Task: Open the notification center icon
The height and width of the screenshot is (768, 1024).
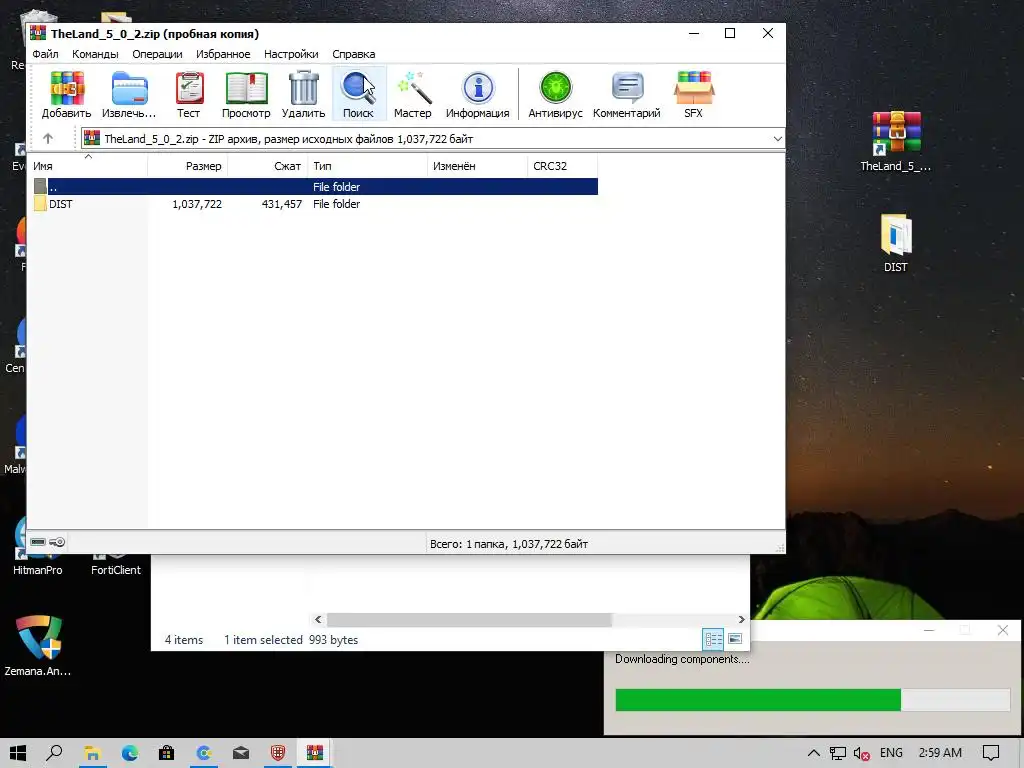Action: click(x=991, y=753)
